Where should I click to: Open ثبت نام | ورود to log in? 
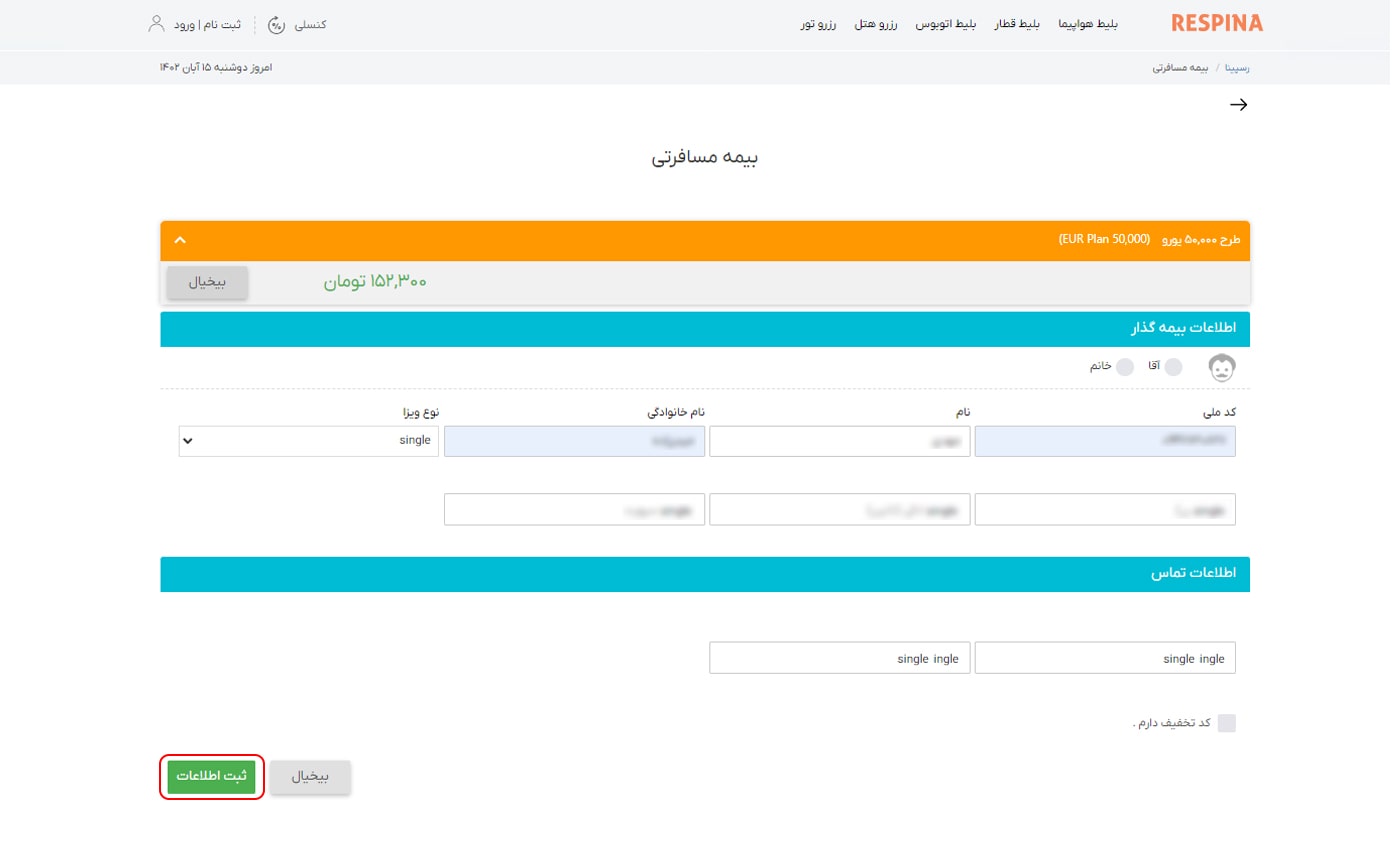[x=207, y=23]
